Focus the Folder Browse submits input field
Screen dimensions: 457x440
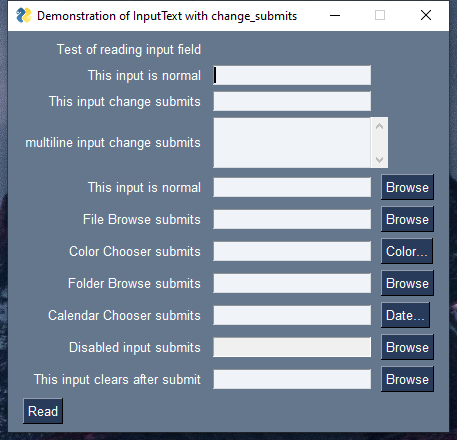pos(292,283)
